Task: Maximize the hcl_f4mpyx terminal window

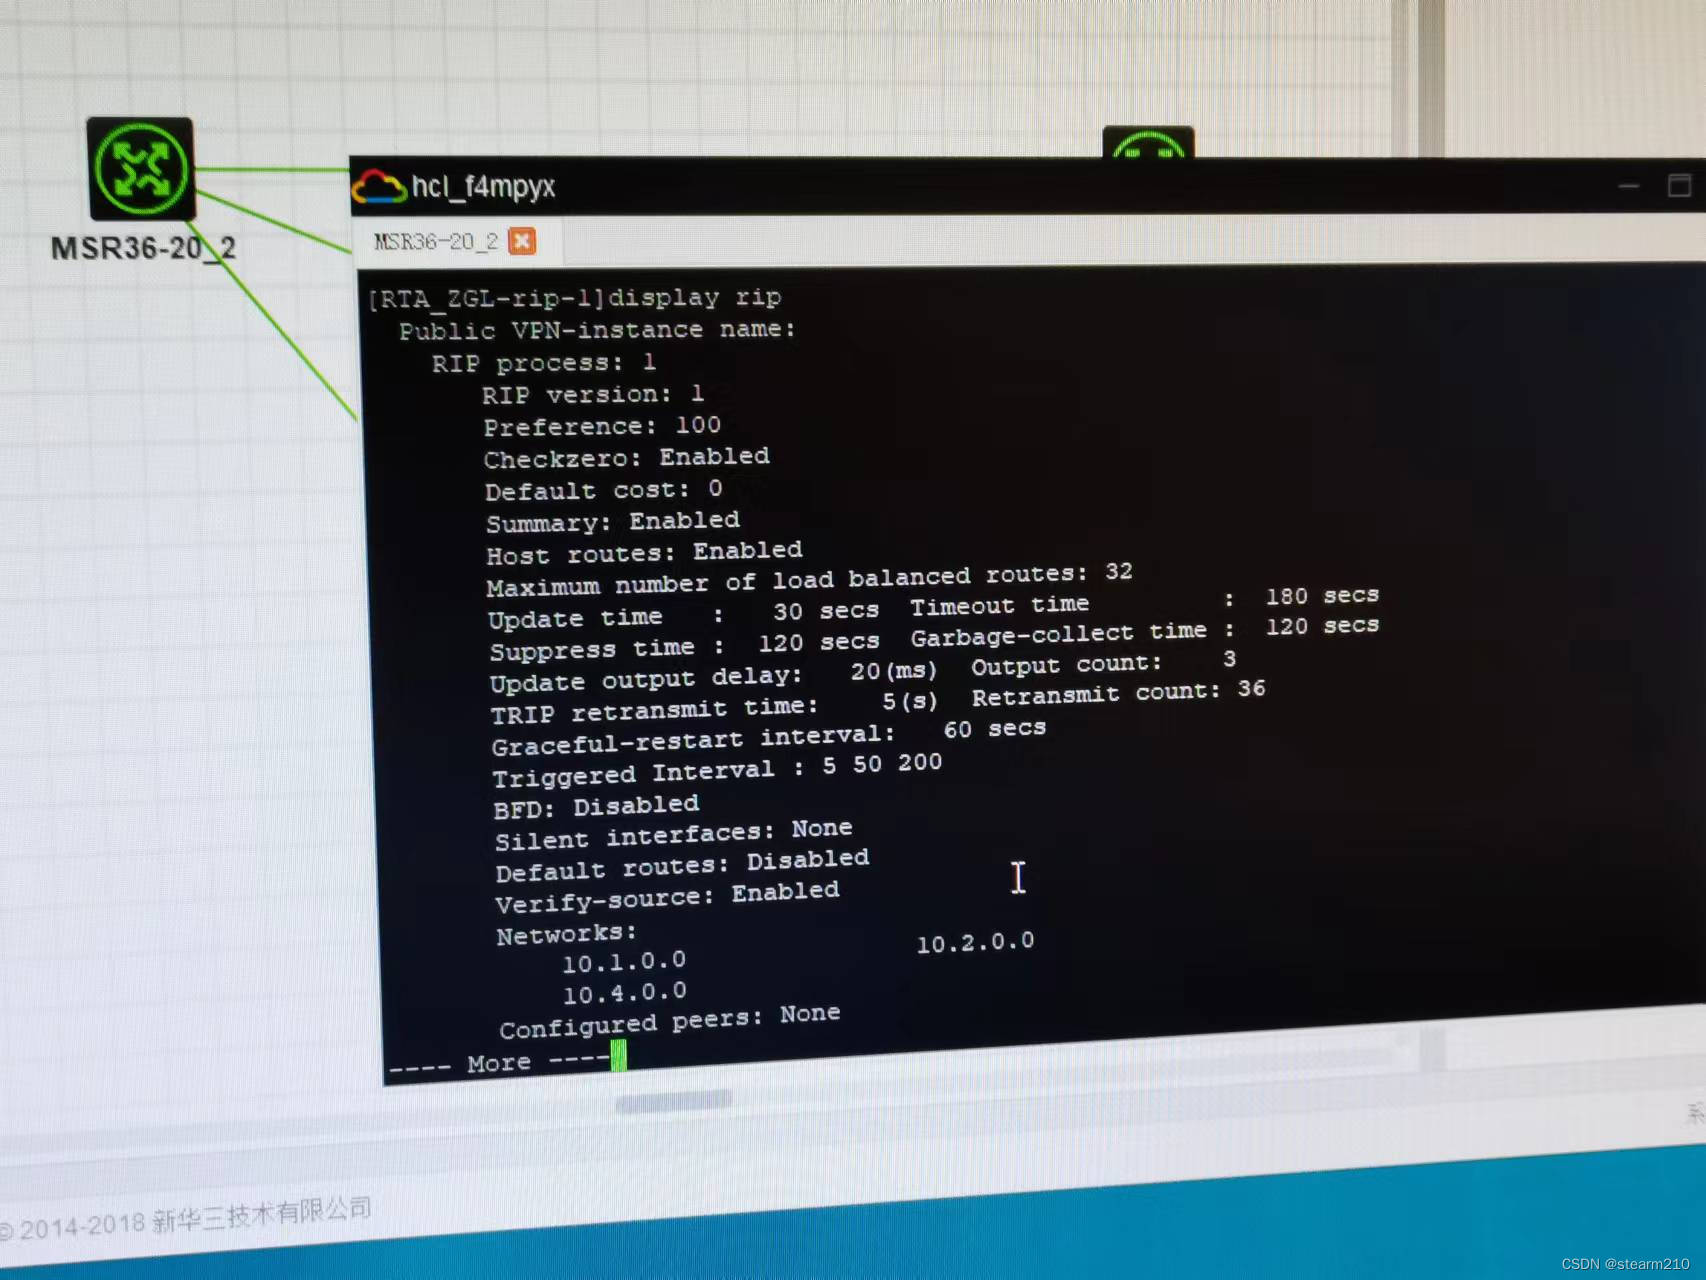Action: point(1679,185)
